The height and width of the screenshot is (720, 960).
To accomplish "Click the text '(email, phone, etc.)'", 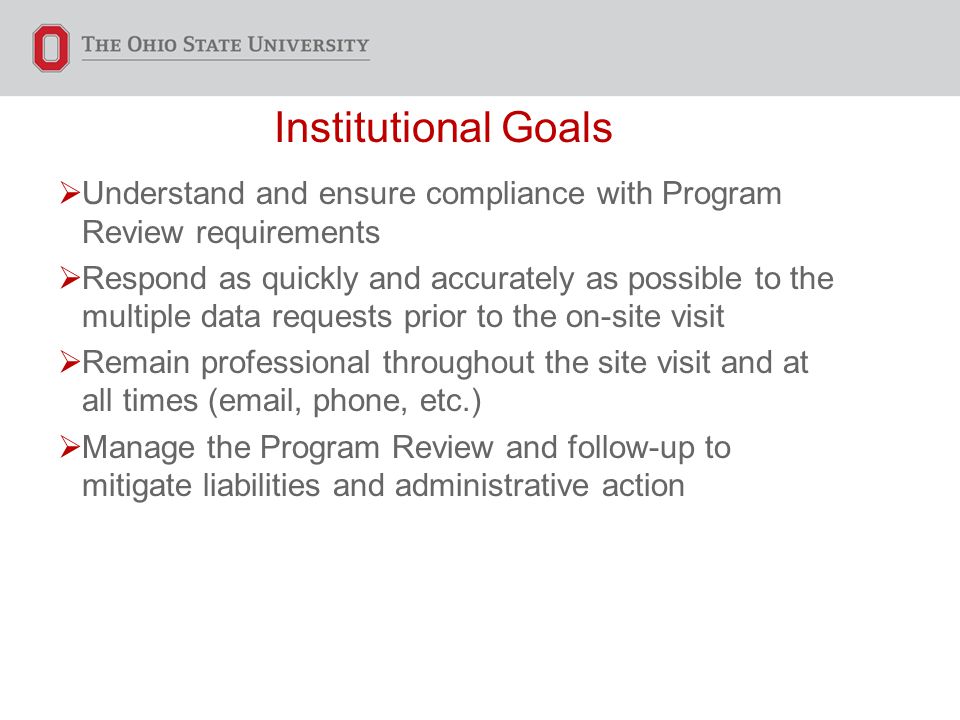I will (x=345, y=402).
